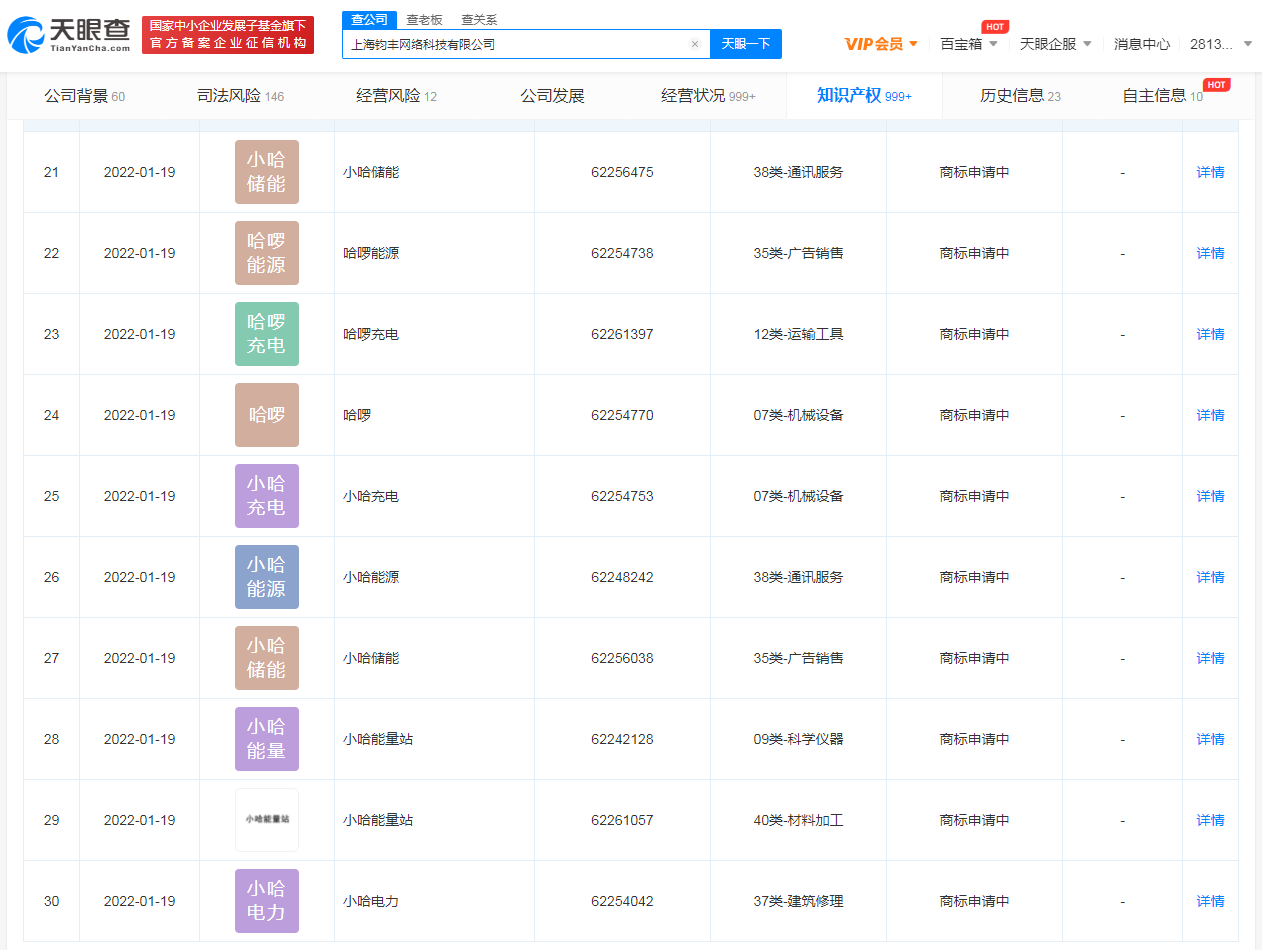Open the white 小哈能量站 thumbnail in row 29
The width and height of the screenshot is (1262, 950).
[267, 820]
